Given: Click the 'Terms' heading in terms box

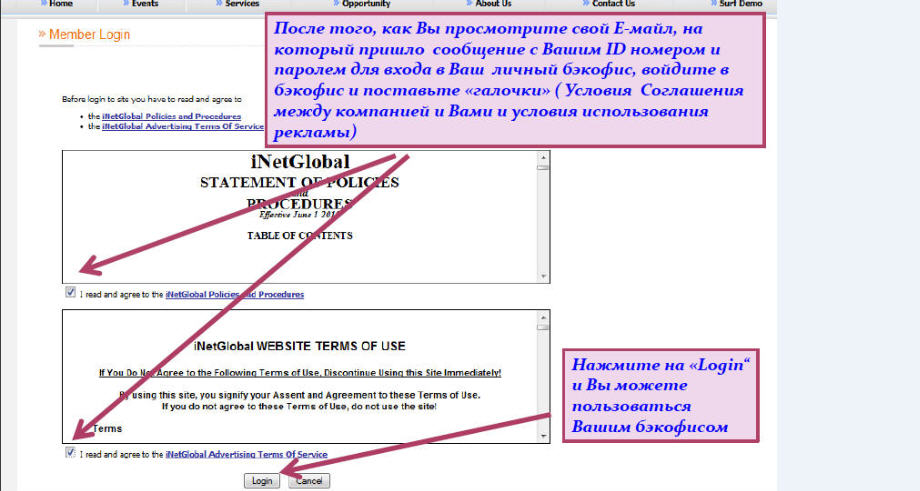Looking at the screenshot, I should pos(107,429).
